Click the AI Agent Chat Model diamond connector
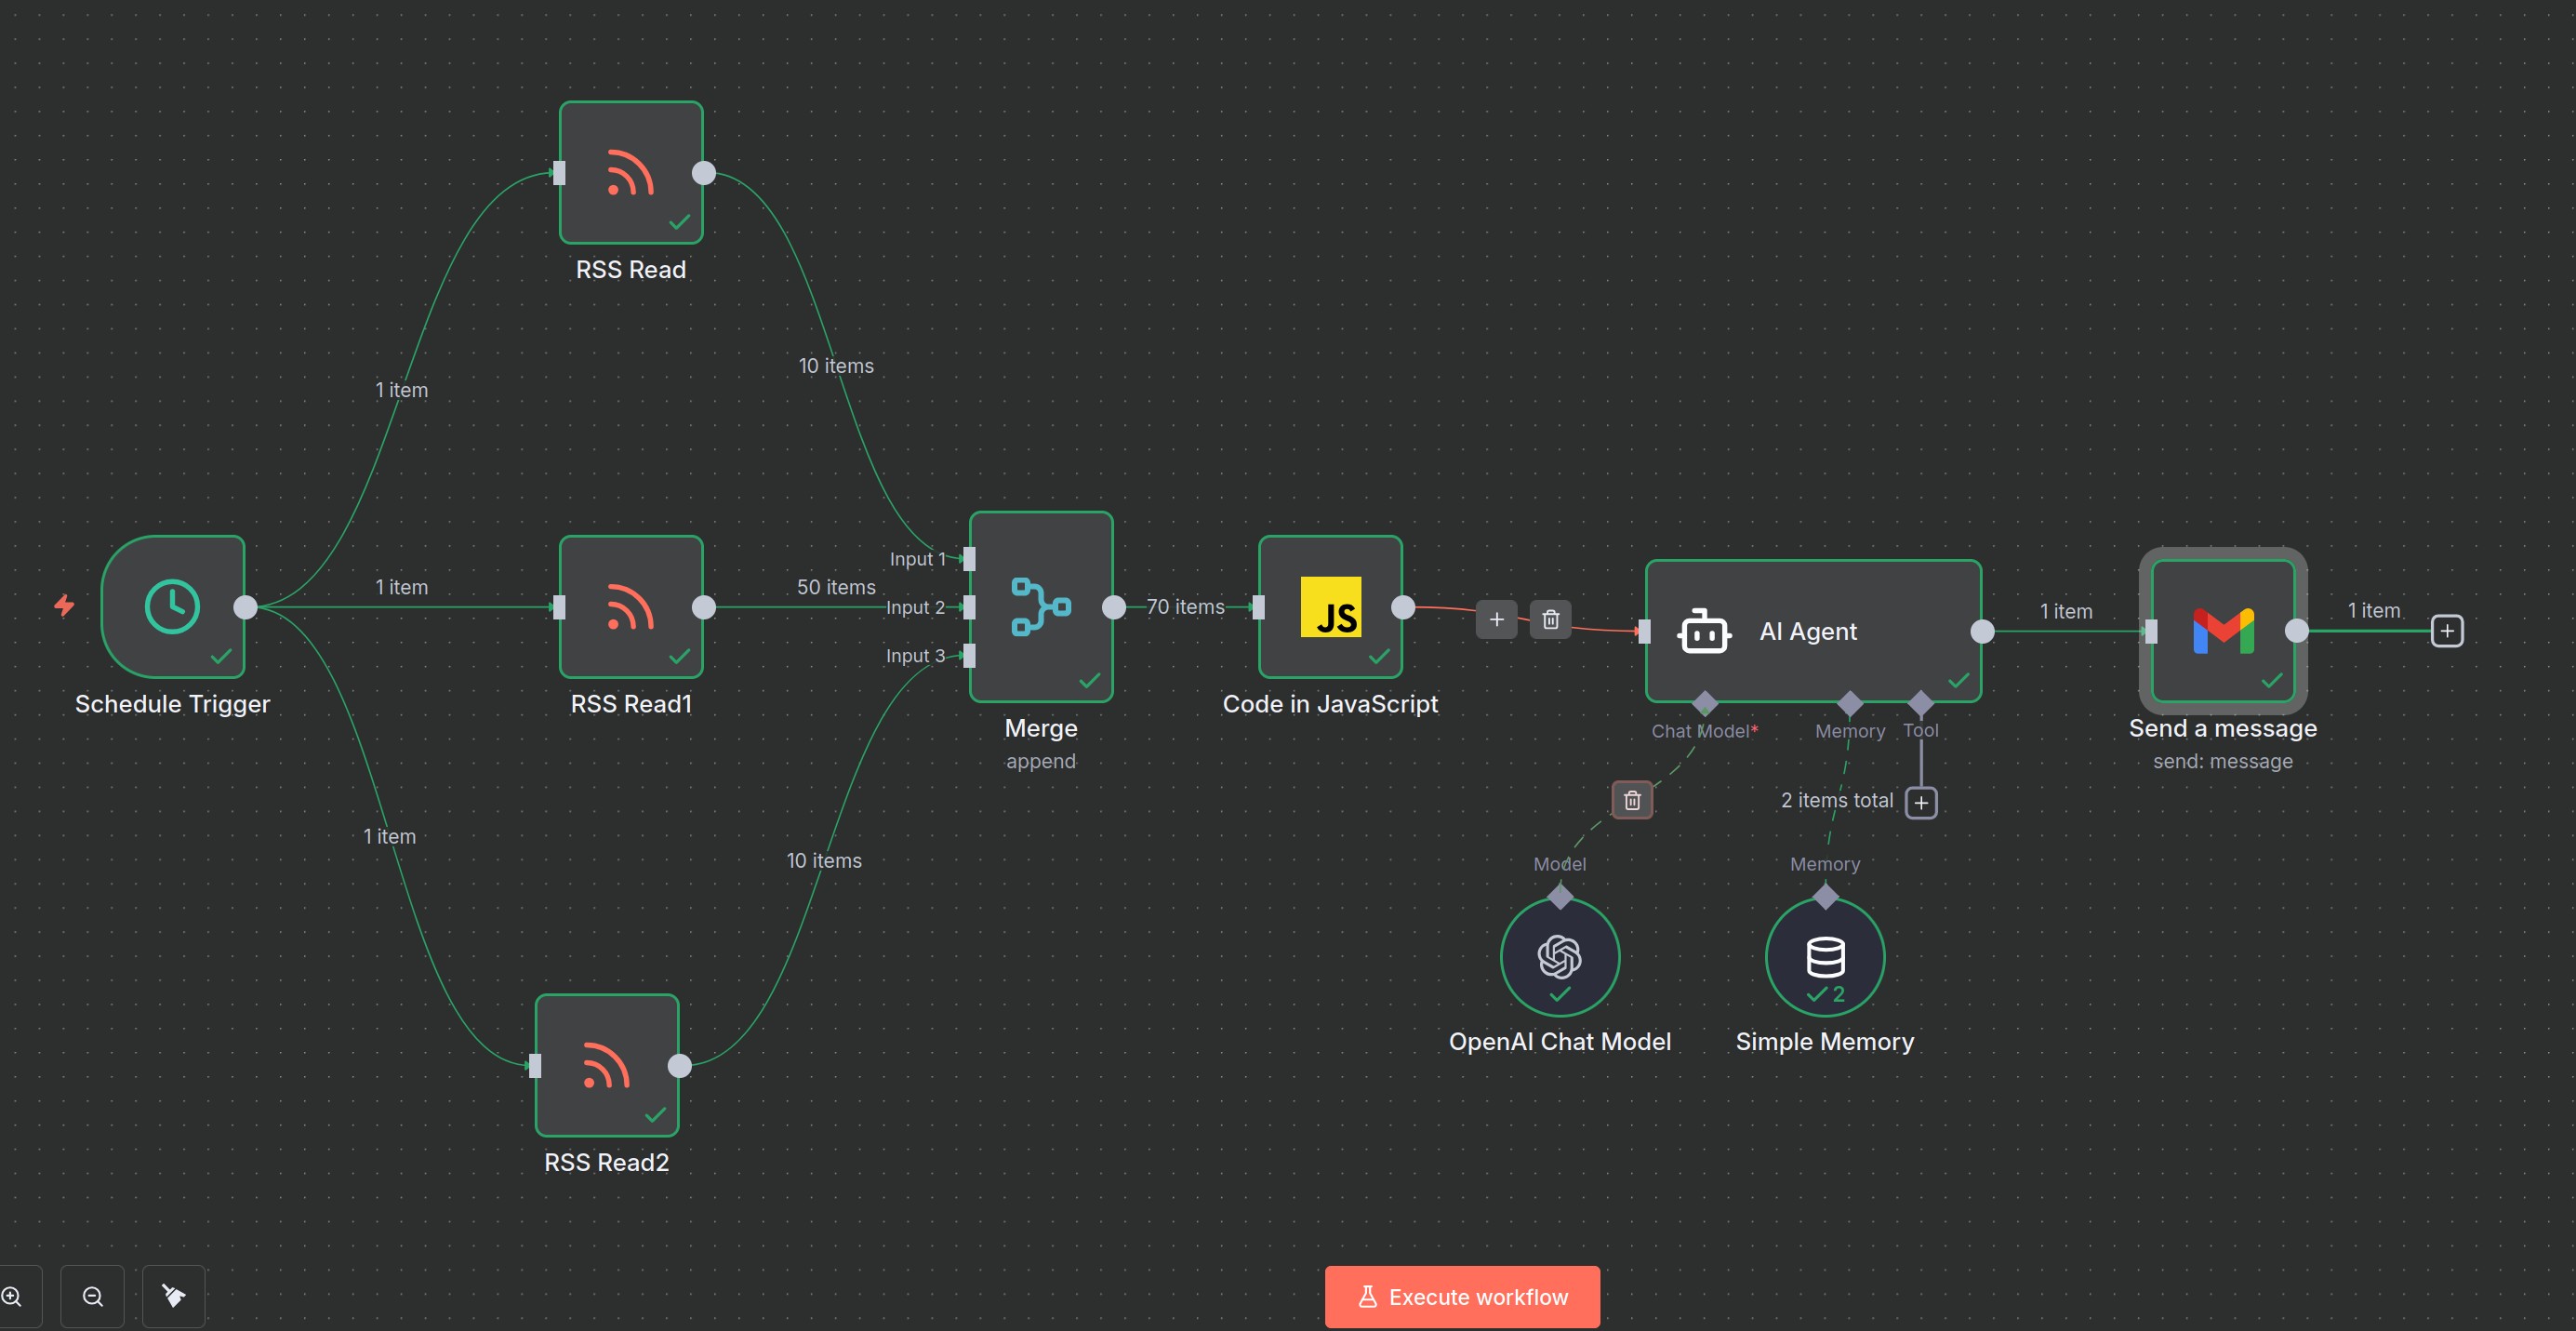This screenshot has height=1331, width=2576. pyautogui.click(x=1705, y=703)
